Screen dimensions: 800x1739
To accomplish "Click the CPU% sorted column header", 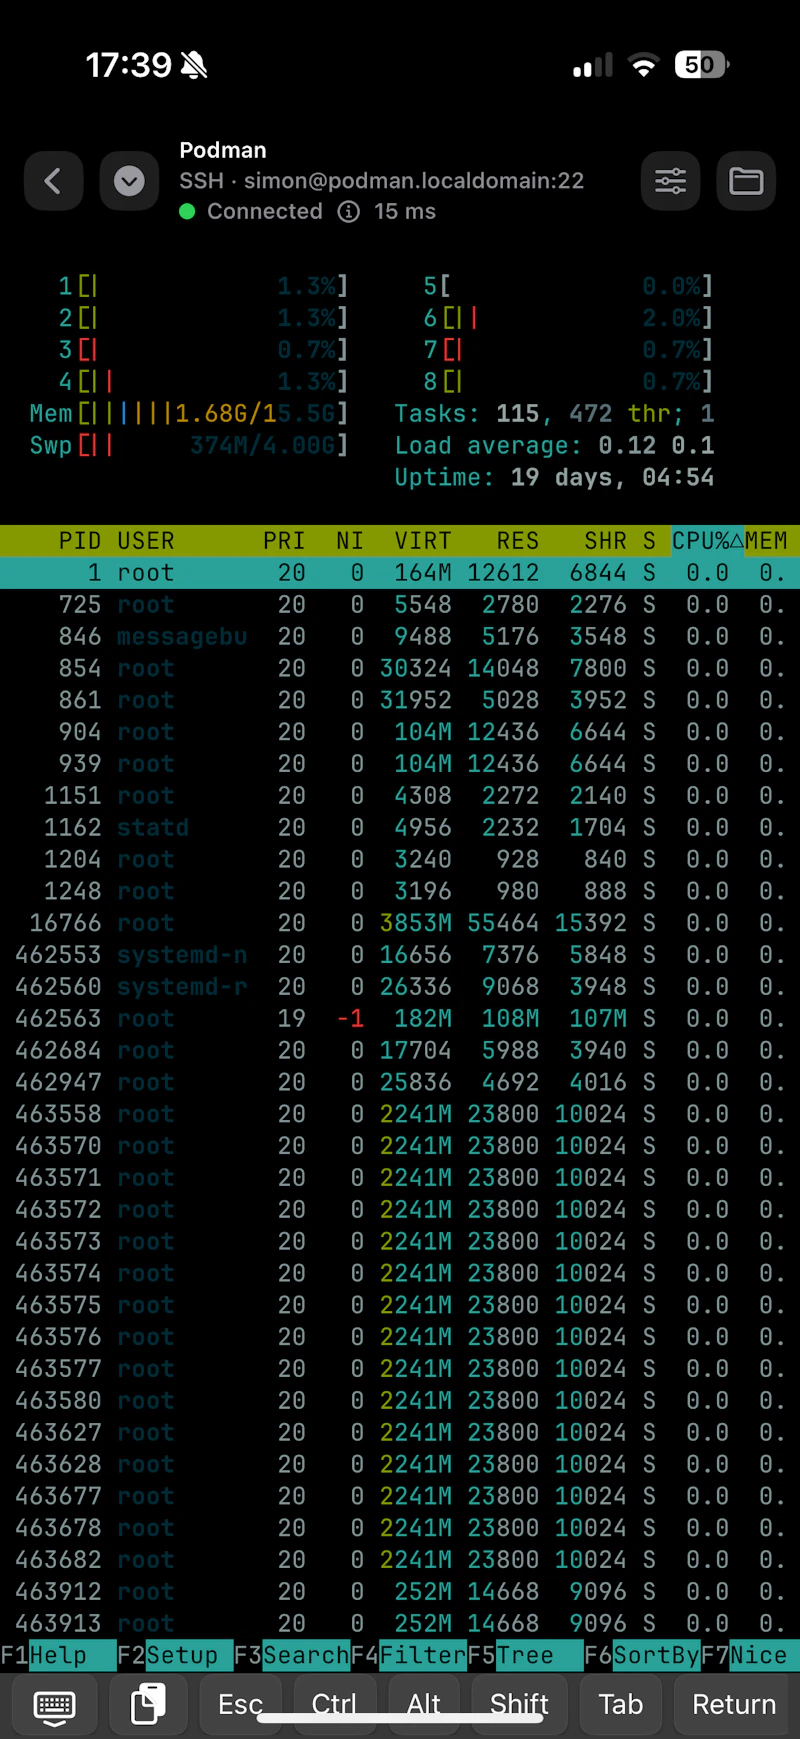I will pyautogui.click(x=707, y=541).
